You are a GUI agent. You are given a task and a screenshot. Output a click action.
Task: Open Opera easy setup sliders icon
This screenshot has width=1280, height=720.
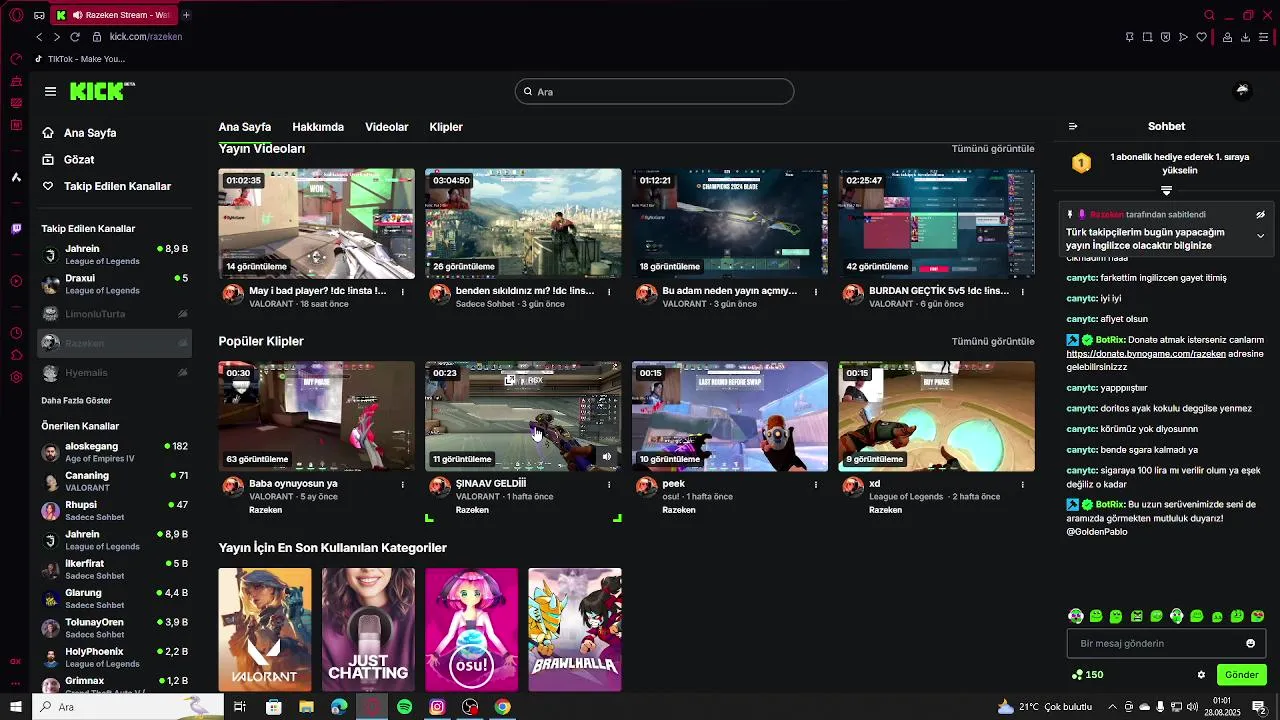[1265, 37]
